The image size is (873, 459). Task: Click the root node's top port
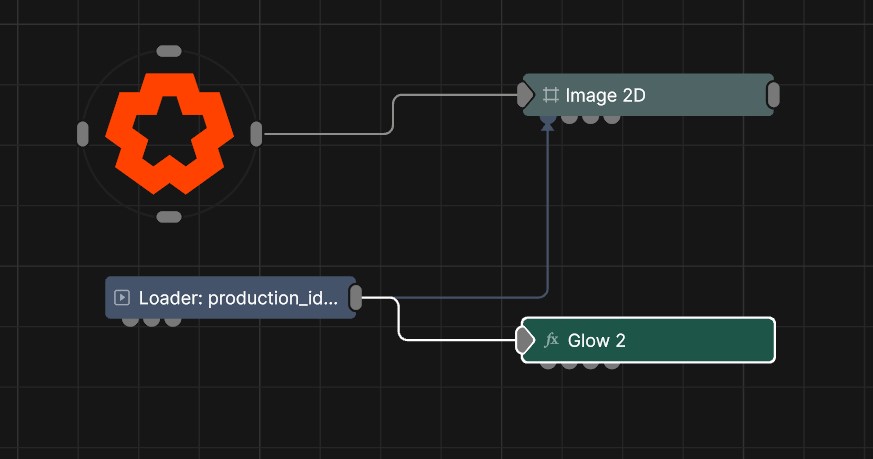[169, 51]
